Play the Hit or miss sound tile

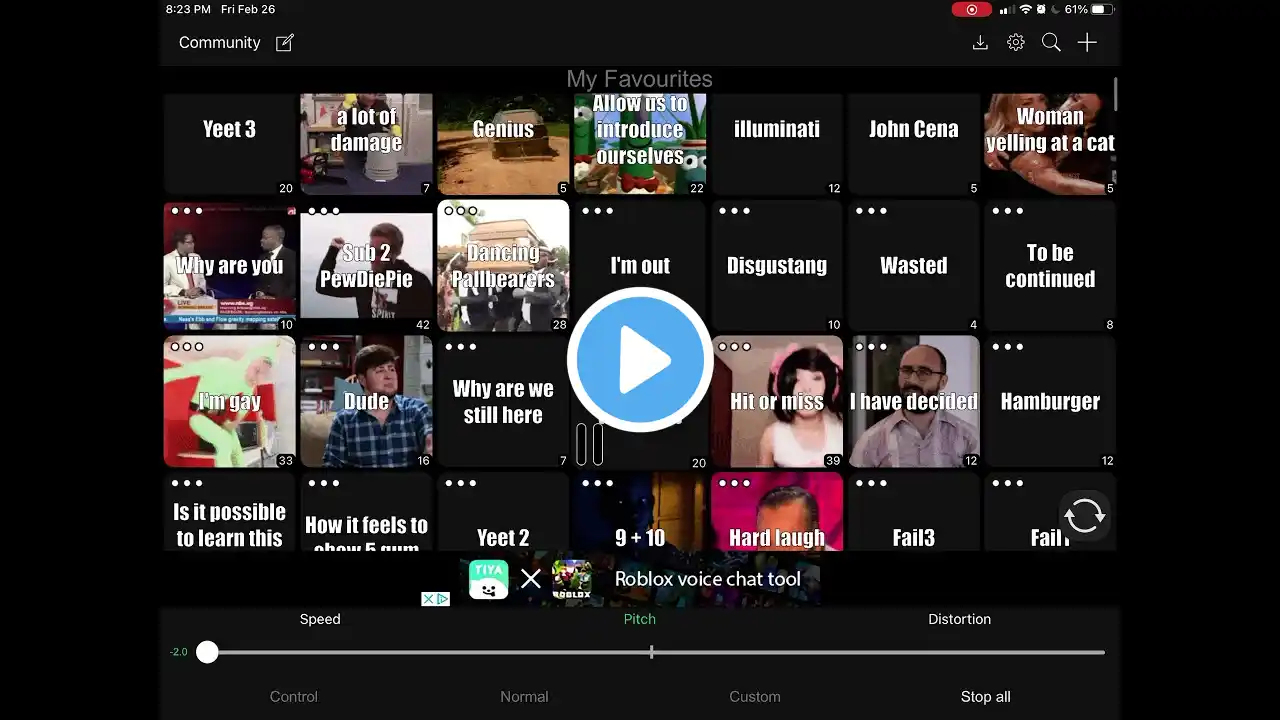[x=777, y=402]
